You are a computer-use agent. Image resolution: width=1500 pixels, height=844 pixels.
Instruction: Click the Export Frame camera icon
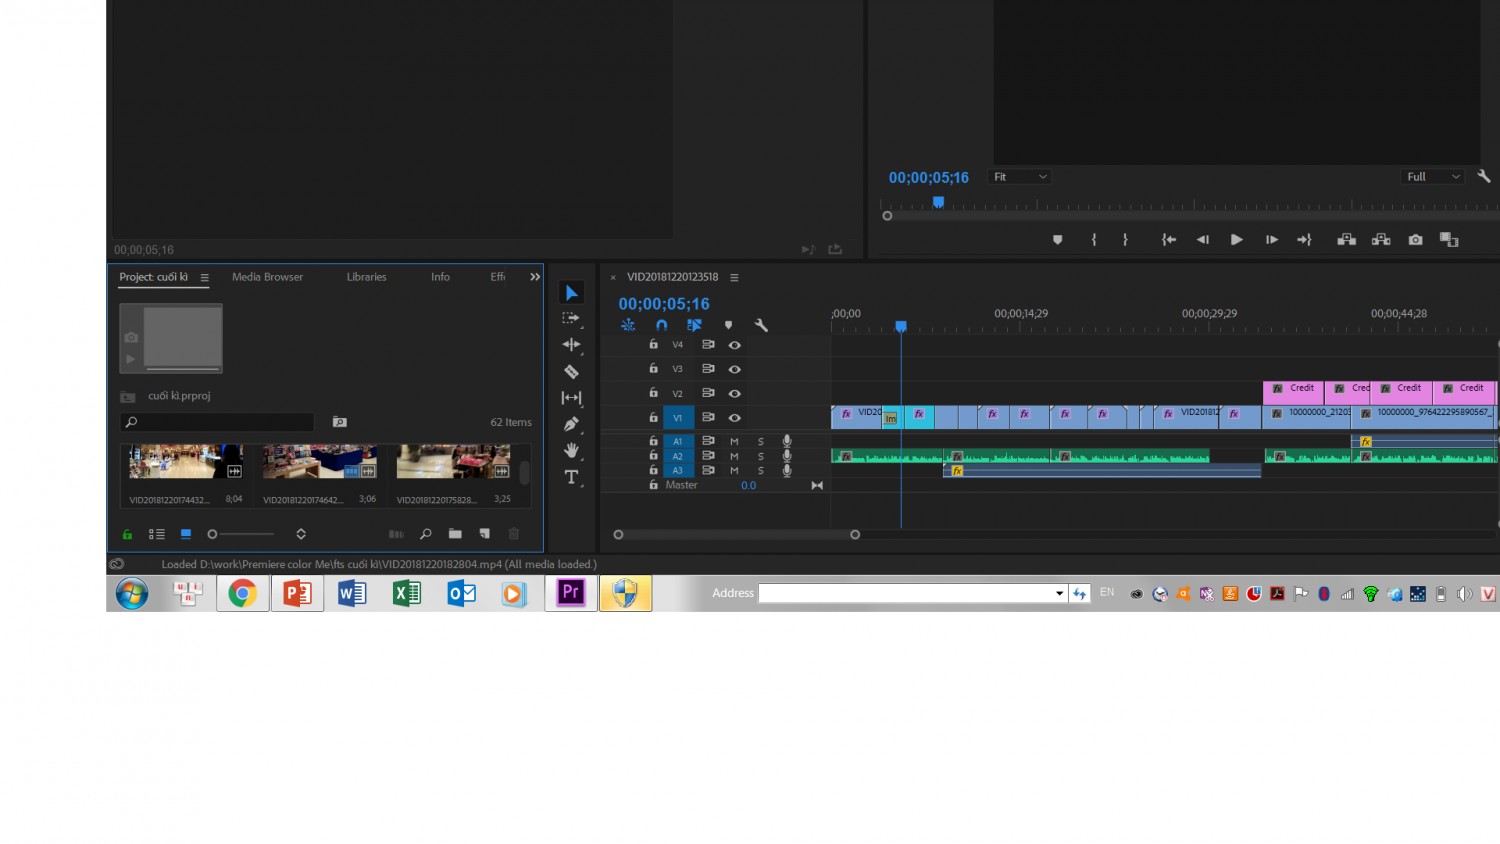pos(1415,240)
